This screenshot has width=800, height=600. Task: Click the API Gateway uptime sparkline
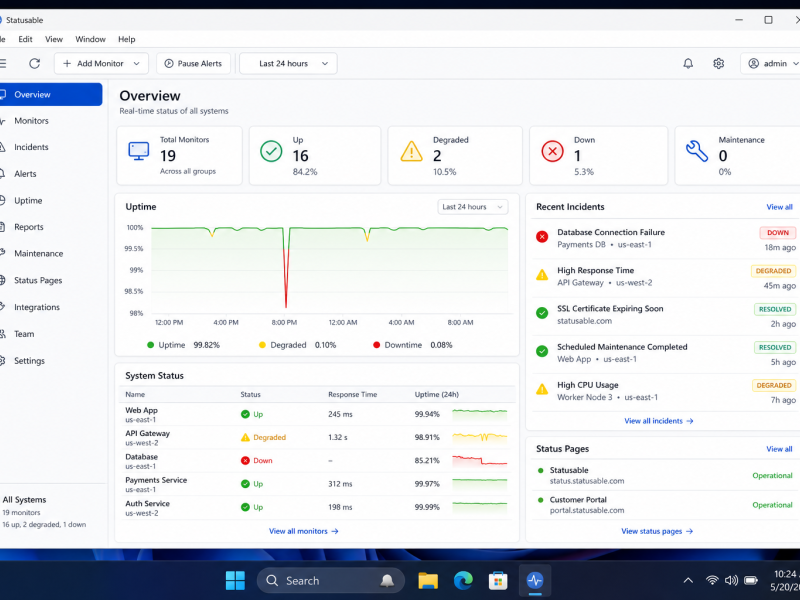tap(480, 437)
